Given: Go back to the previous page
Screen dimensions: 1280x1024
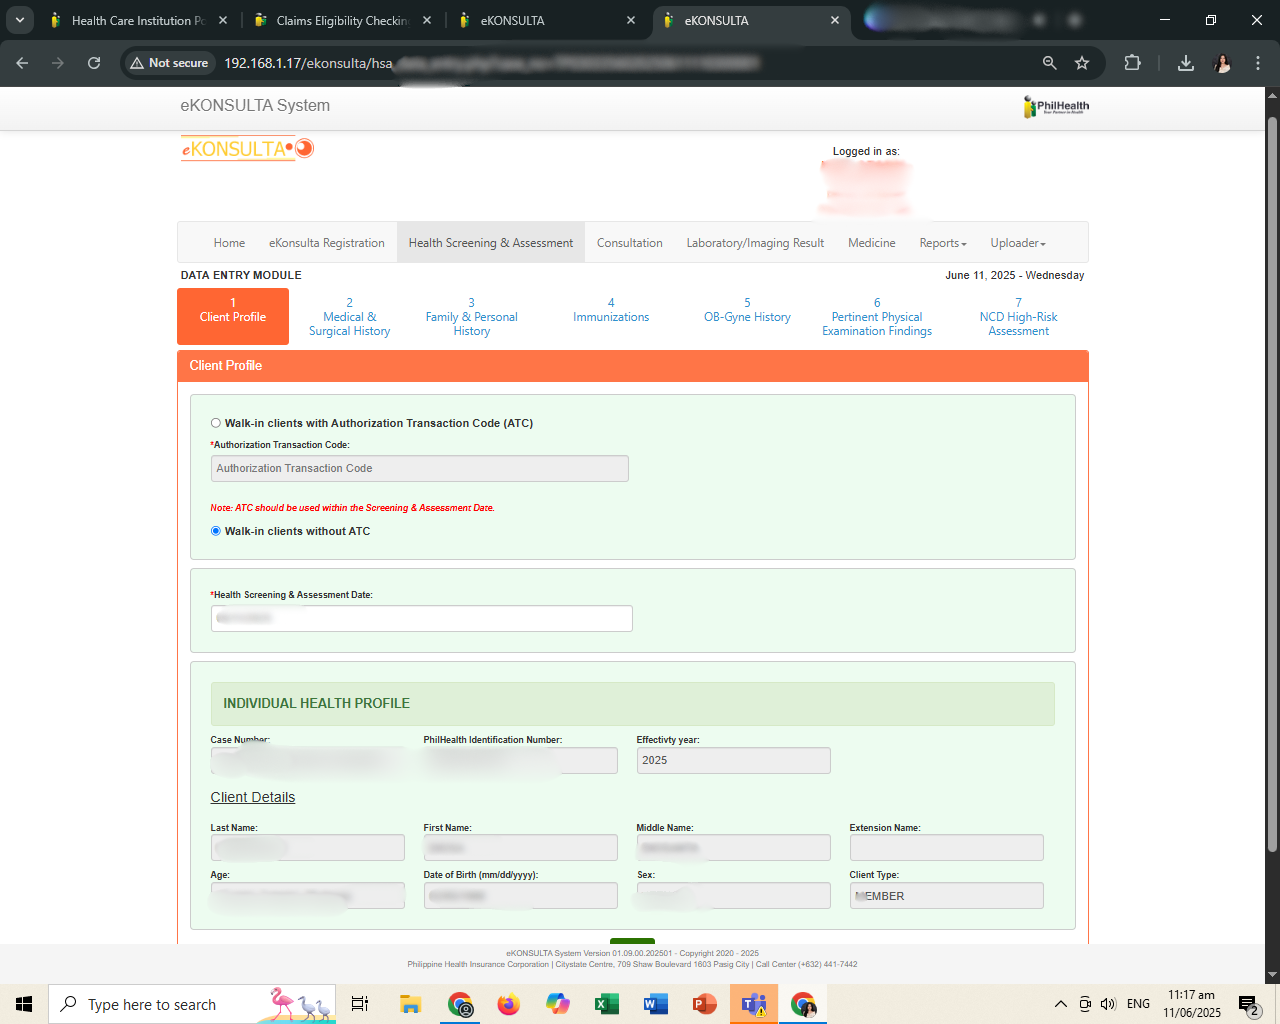Looking at the screenshot, I should (x=22, y=63).
